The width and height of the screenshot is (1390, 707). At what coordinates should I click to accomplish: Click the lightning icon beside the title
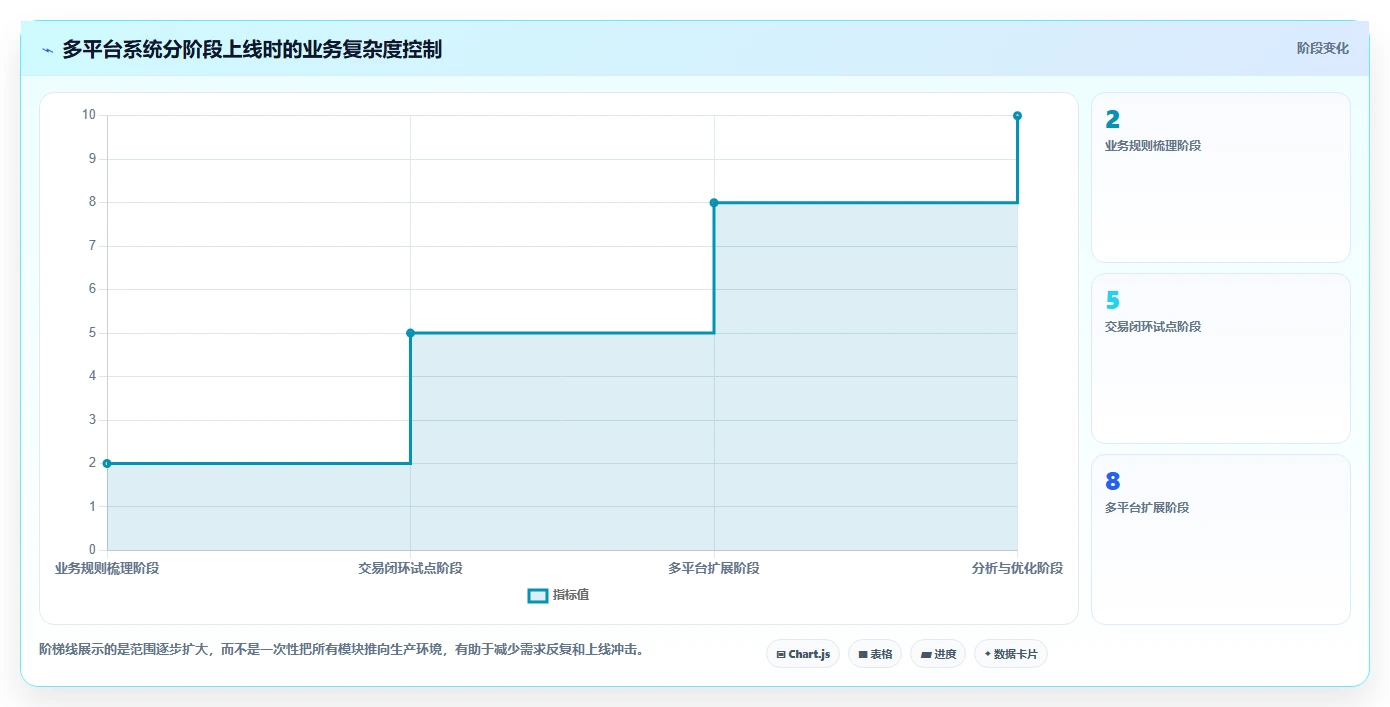[47, 49]
